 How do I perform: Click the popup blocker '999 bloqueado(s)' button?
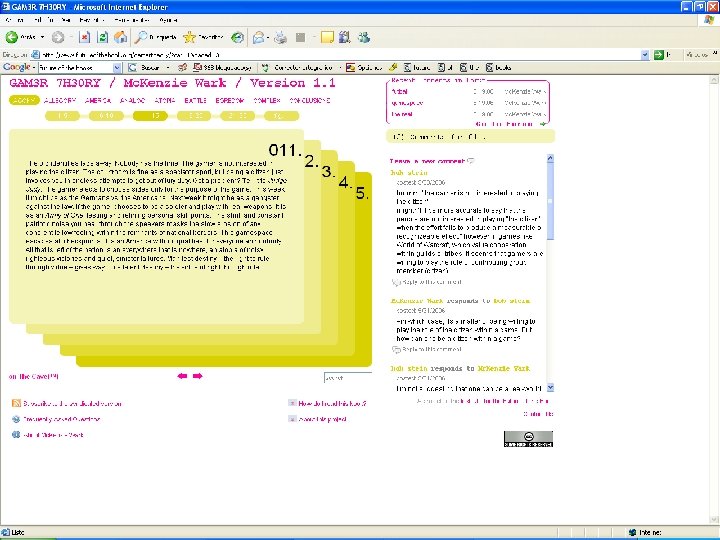[222, 68]
